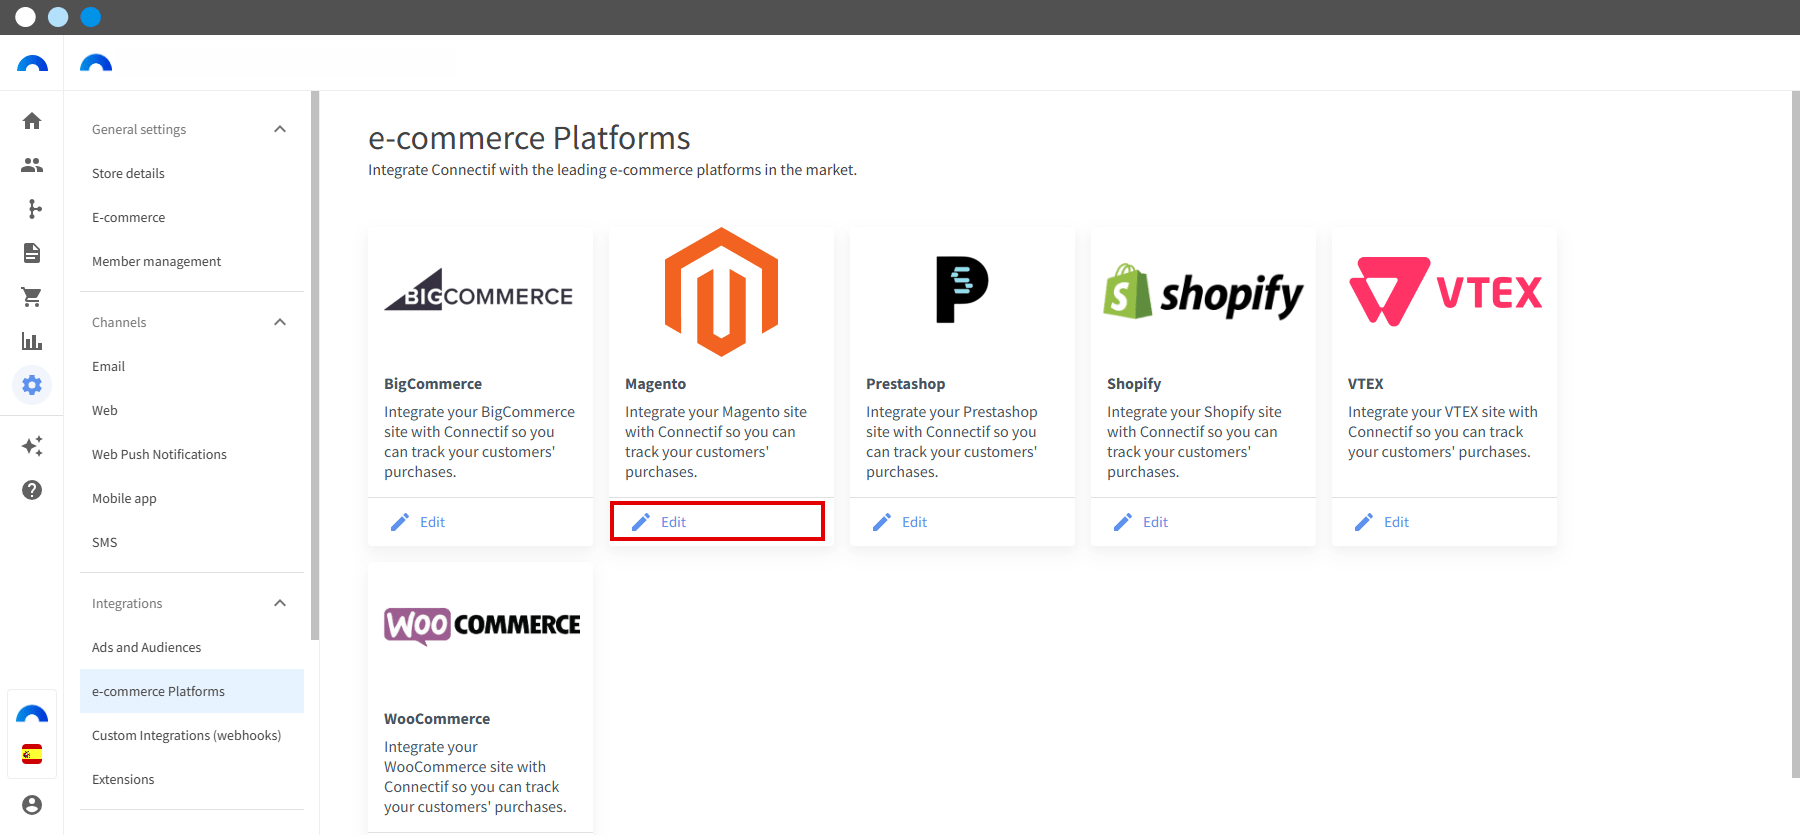Open SMS channel settings
Image resolution: width=1800 pixels, height=835 pixels.
tap(192, 542)
